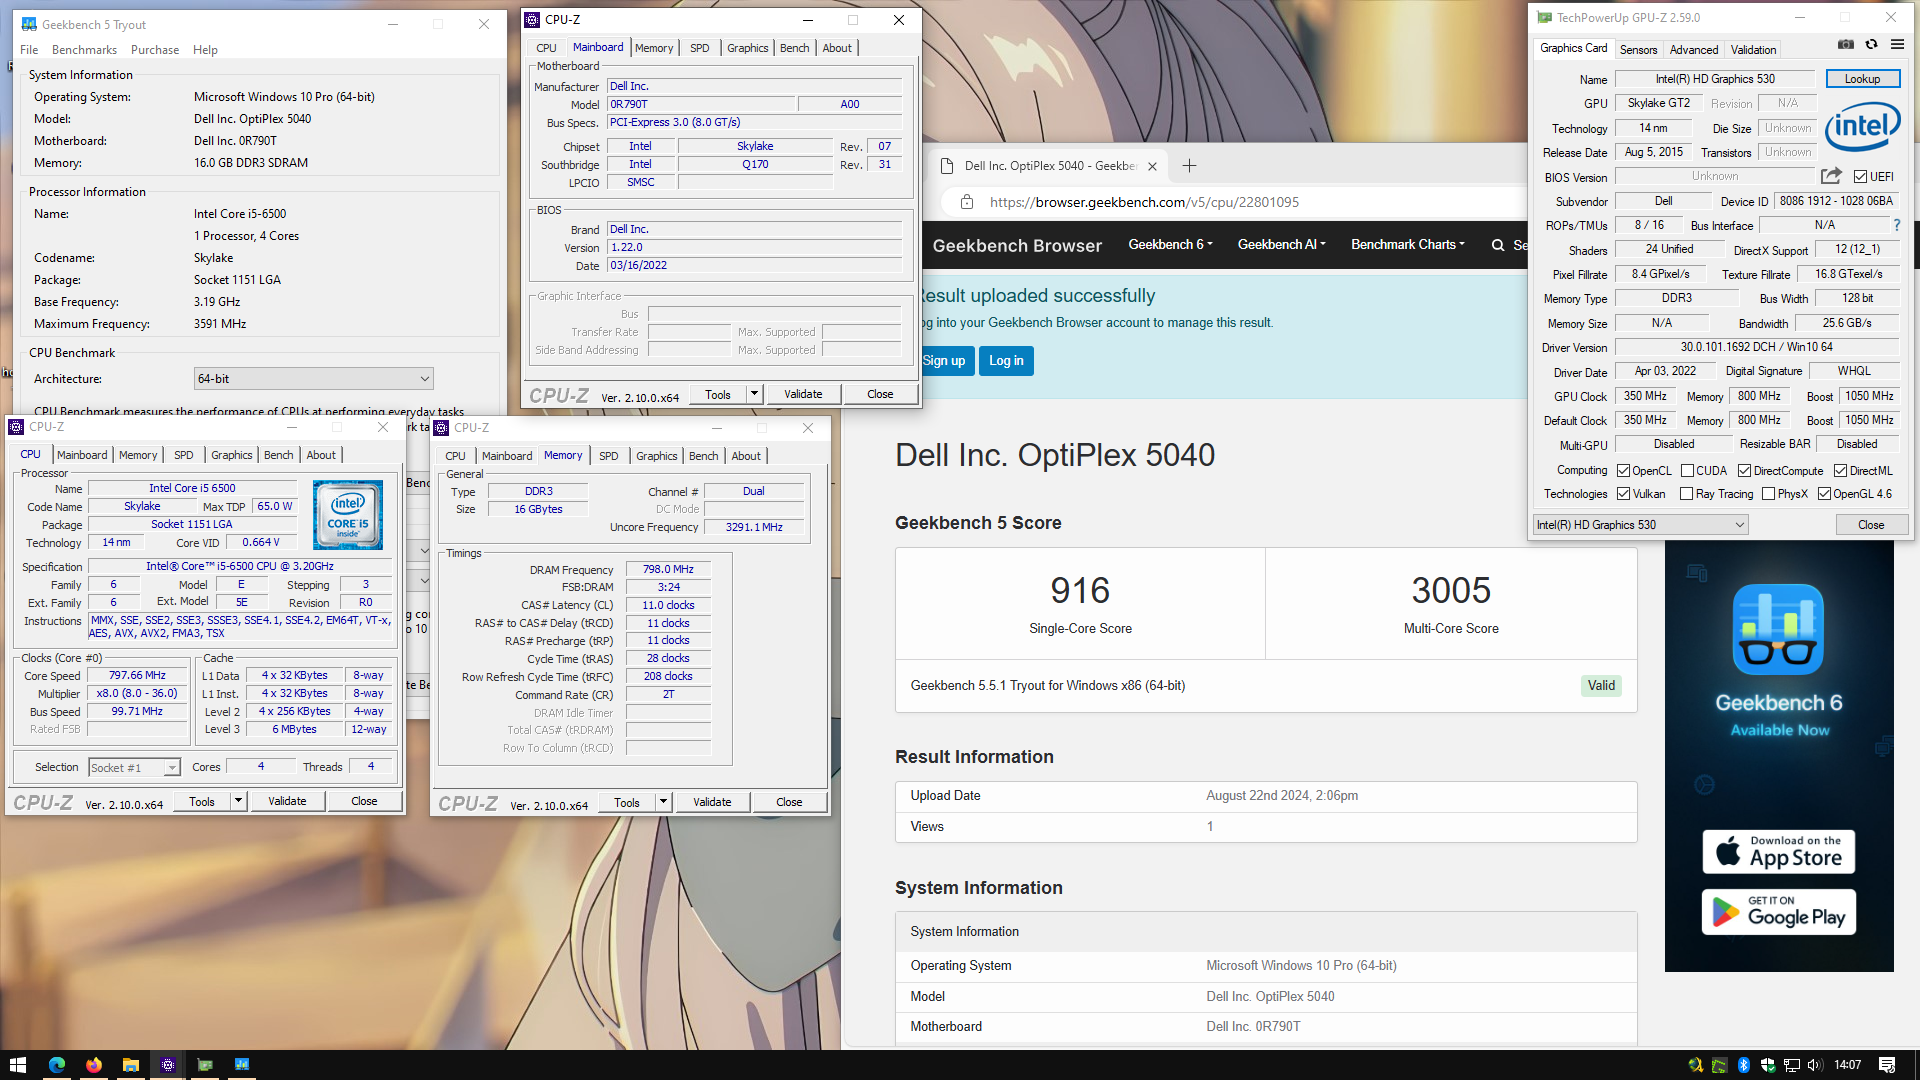This screenshot has height=1080, width=1920.
Task: Switch to CPU-Z via its taskbar icon
Action: tap(168, 1065)
